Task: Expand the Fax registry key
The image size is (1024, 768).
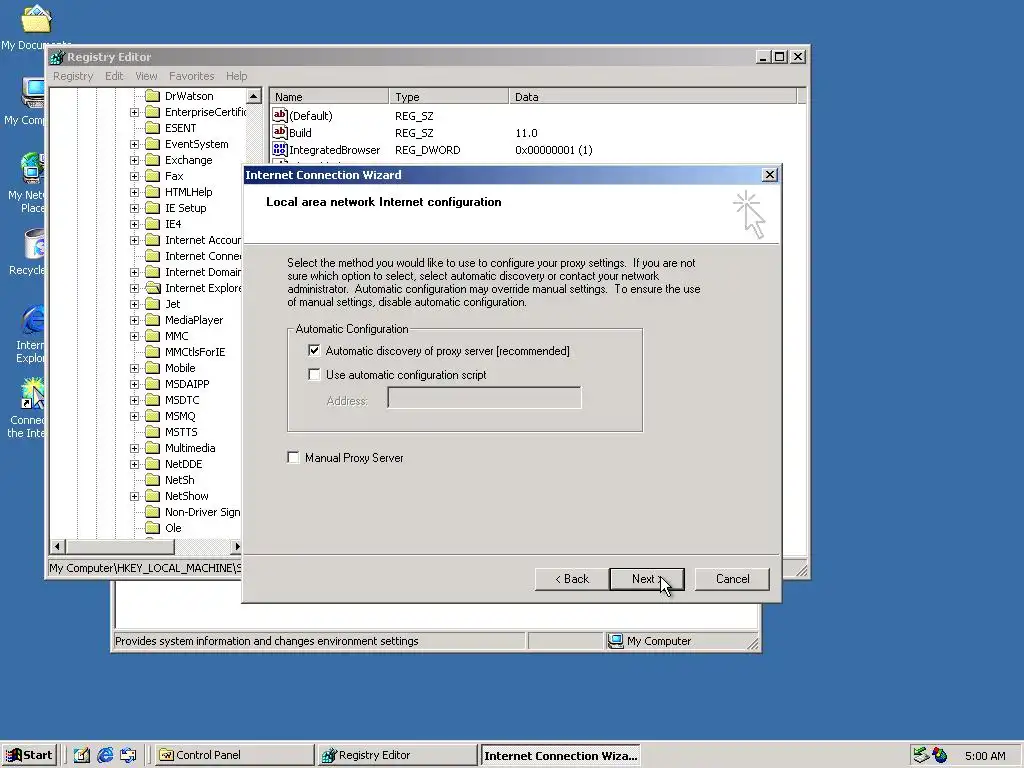Action: [135, 176]
